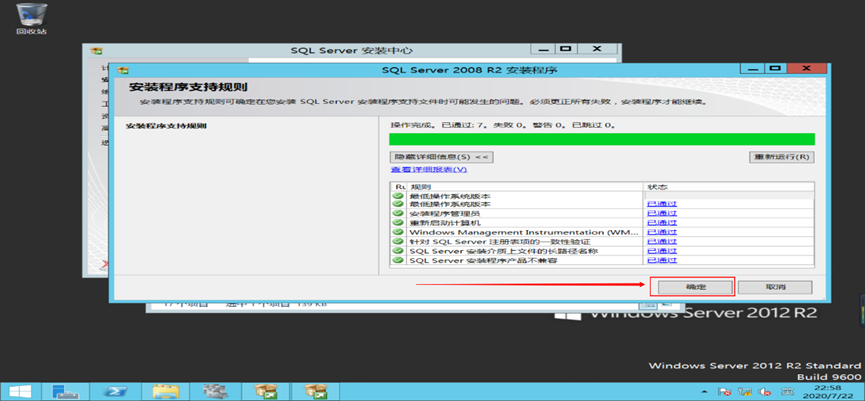The image size is (865, 401).
Task: Select SQL Server 安装程序产品不兼容 row
Action: [601, 260]
